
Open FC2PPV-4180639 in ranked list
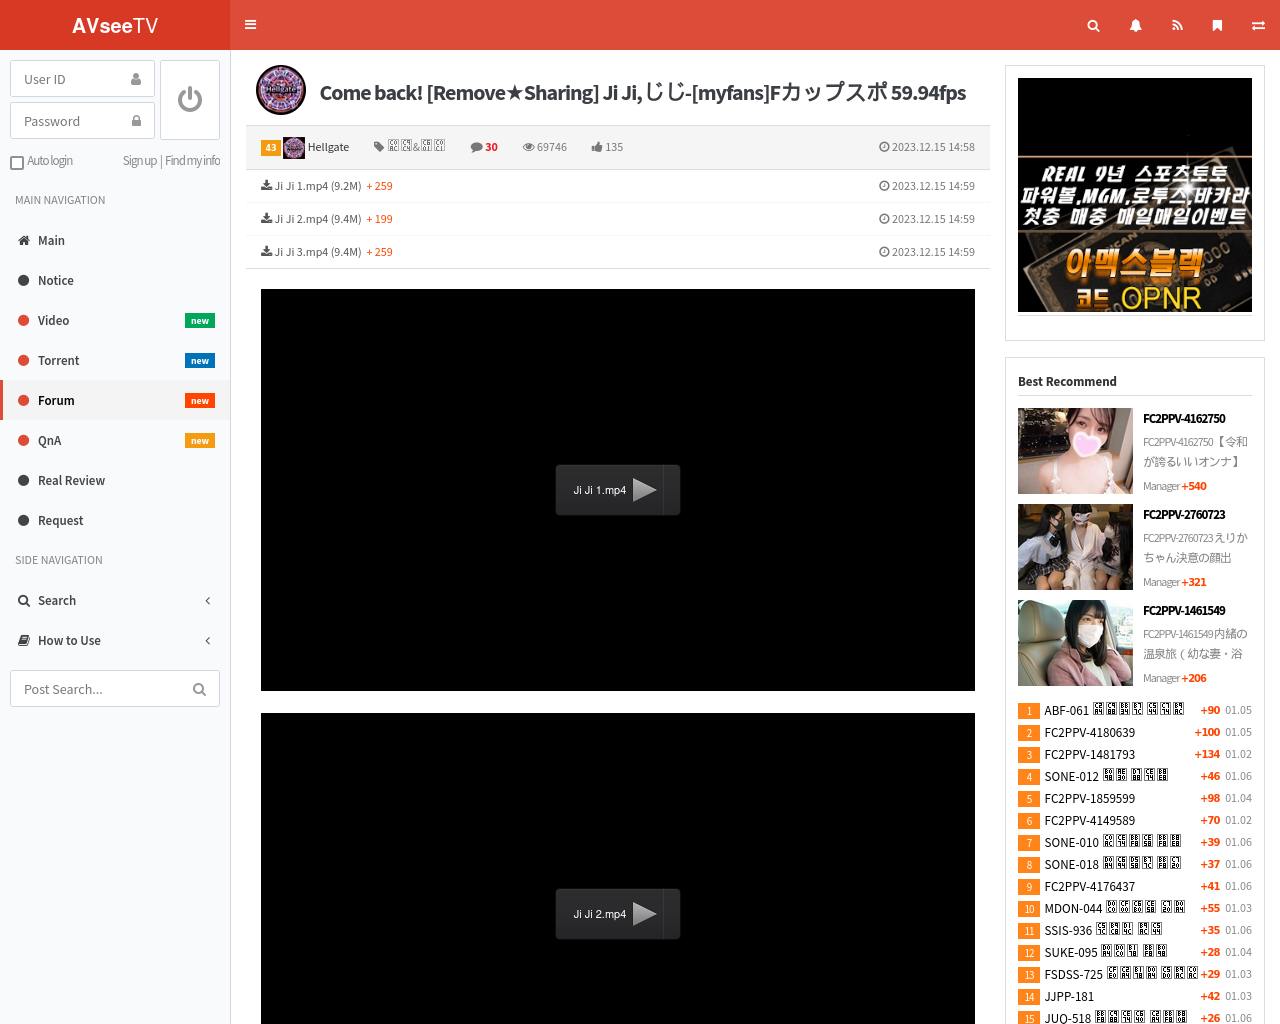pyautogui.click(x=1089, y=733)
